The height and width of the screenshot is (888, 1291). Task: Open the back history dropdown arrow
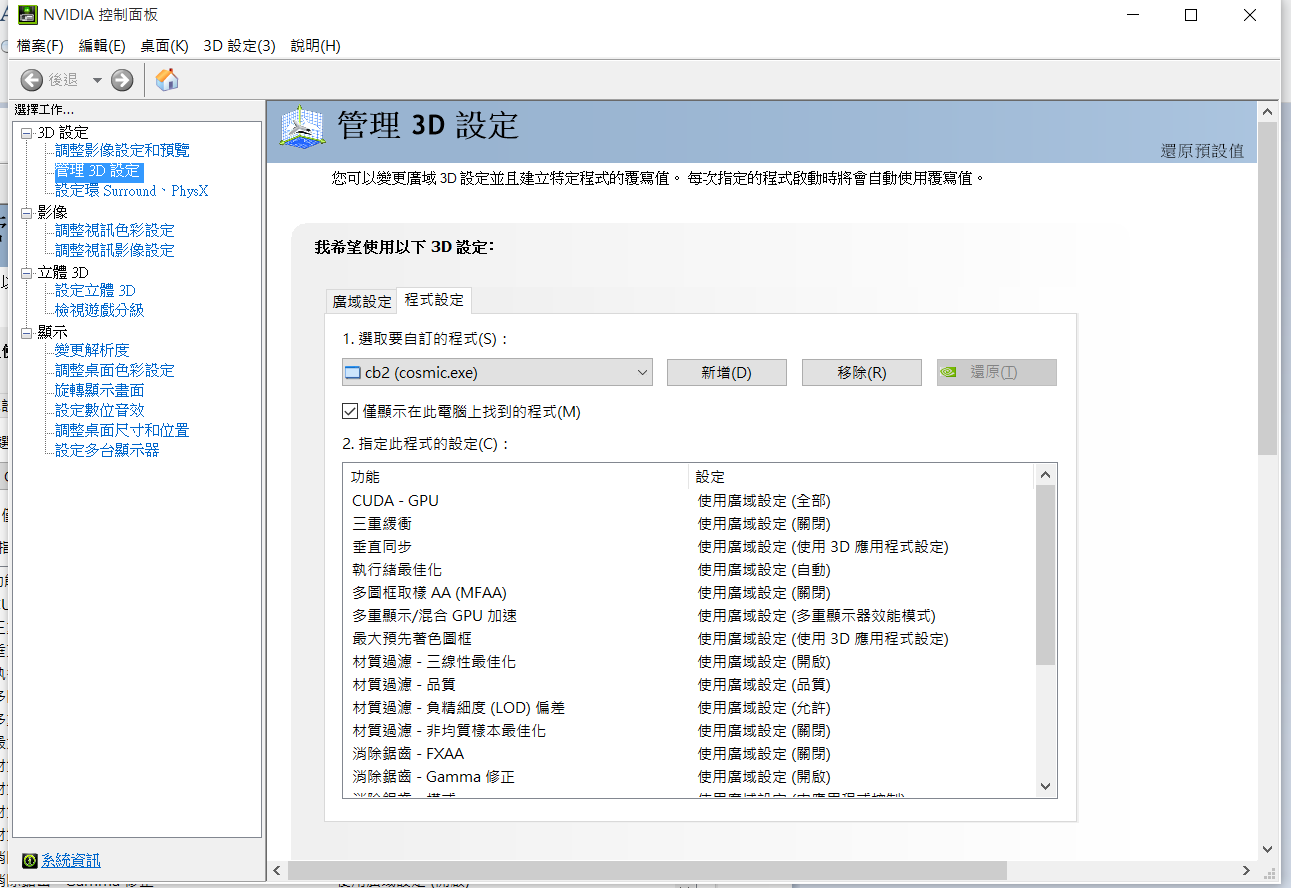coord(97,80)
